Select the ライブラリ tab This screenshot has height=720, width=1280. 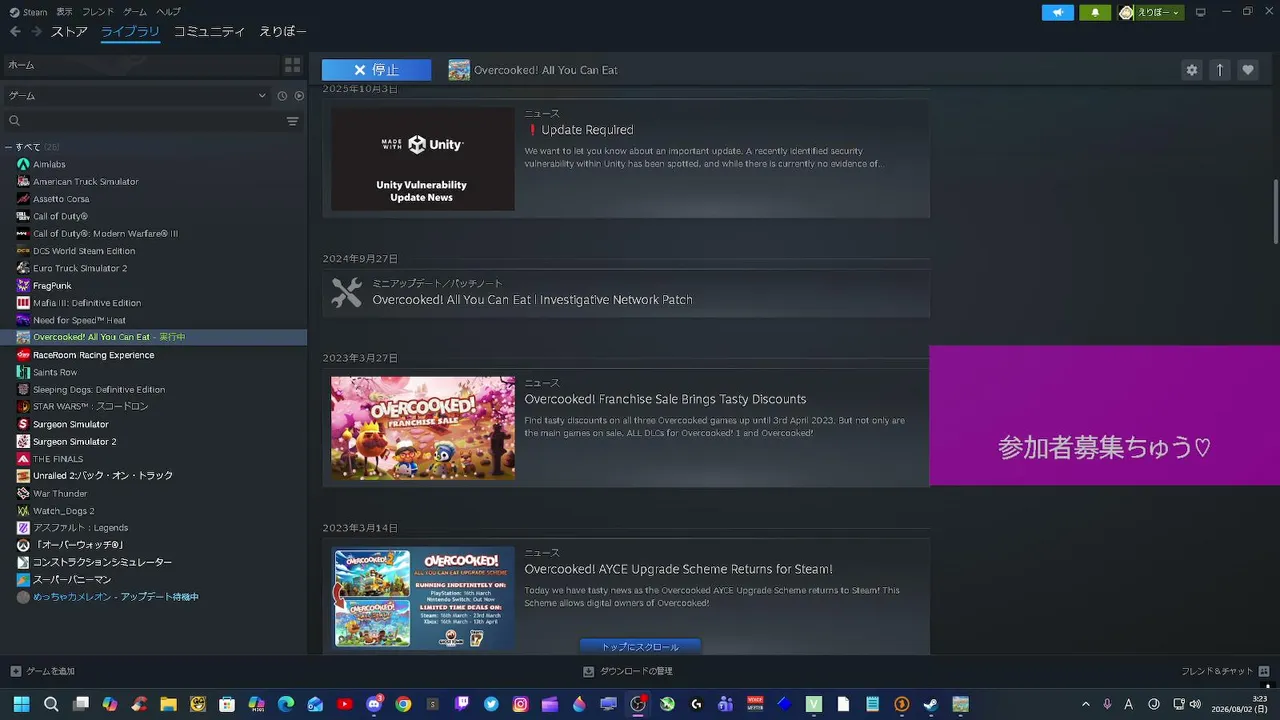click(x=130, y=32)
